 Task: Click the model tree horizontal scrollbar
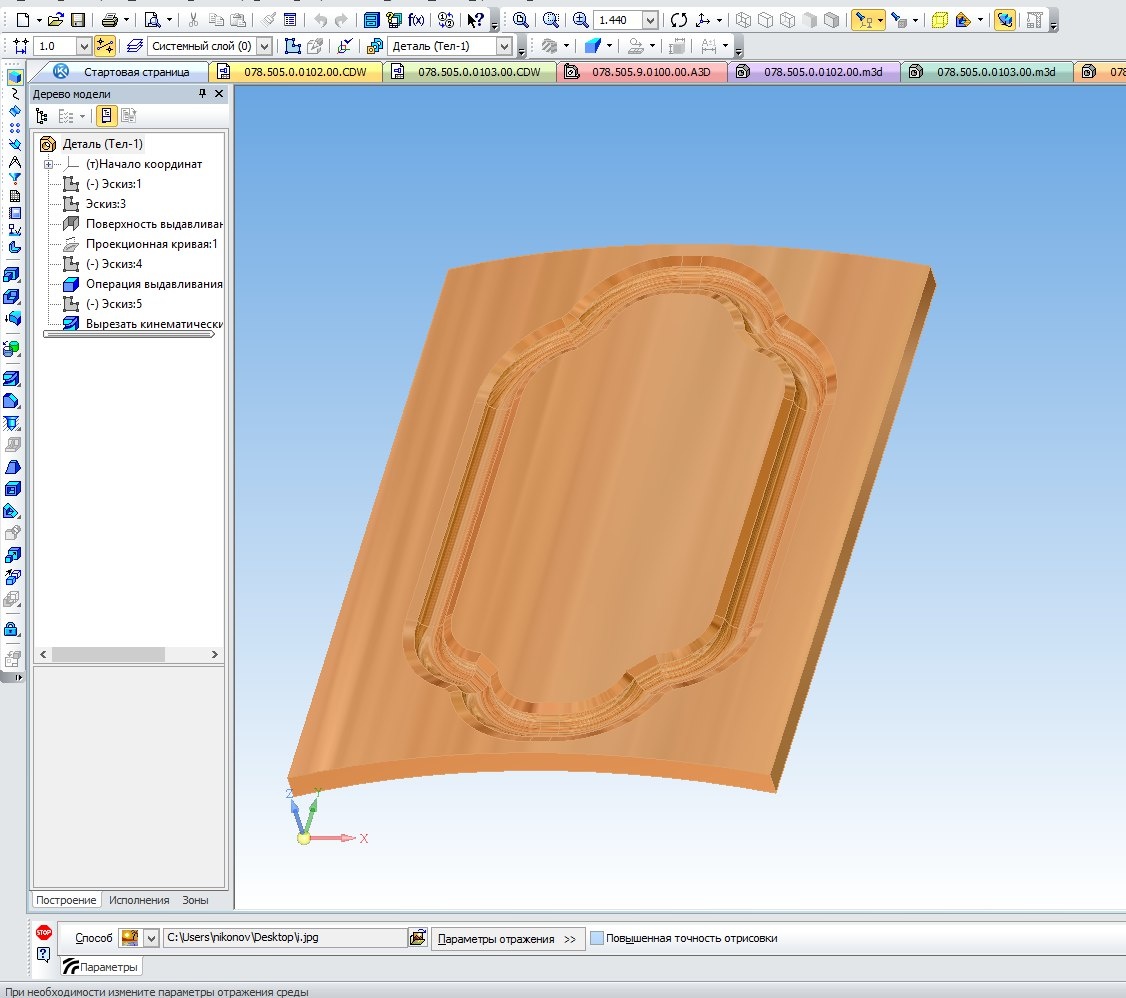pos(108,654)
